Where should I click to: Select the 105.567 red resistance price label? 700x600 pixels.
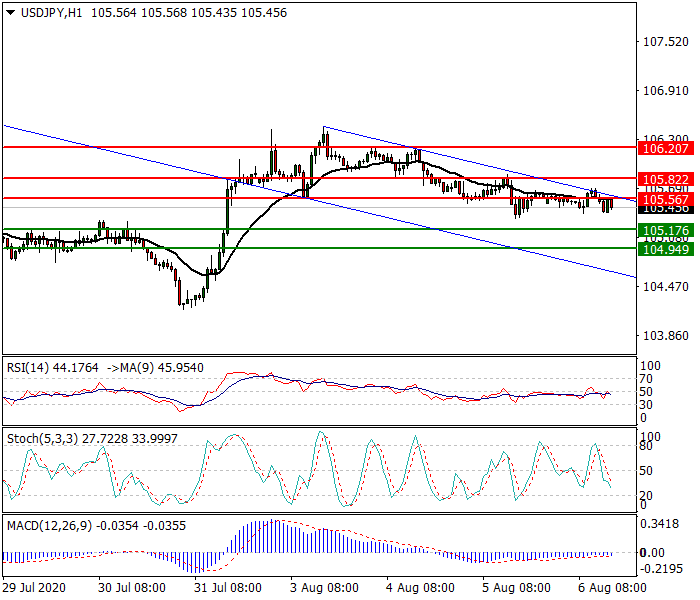coord(666,199)
